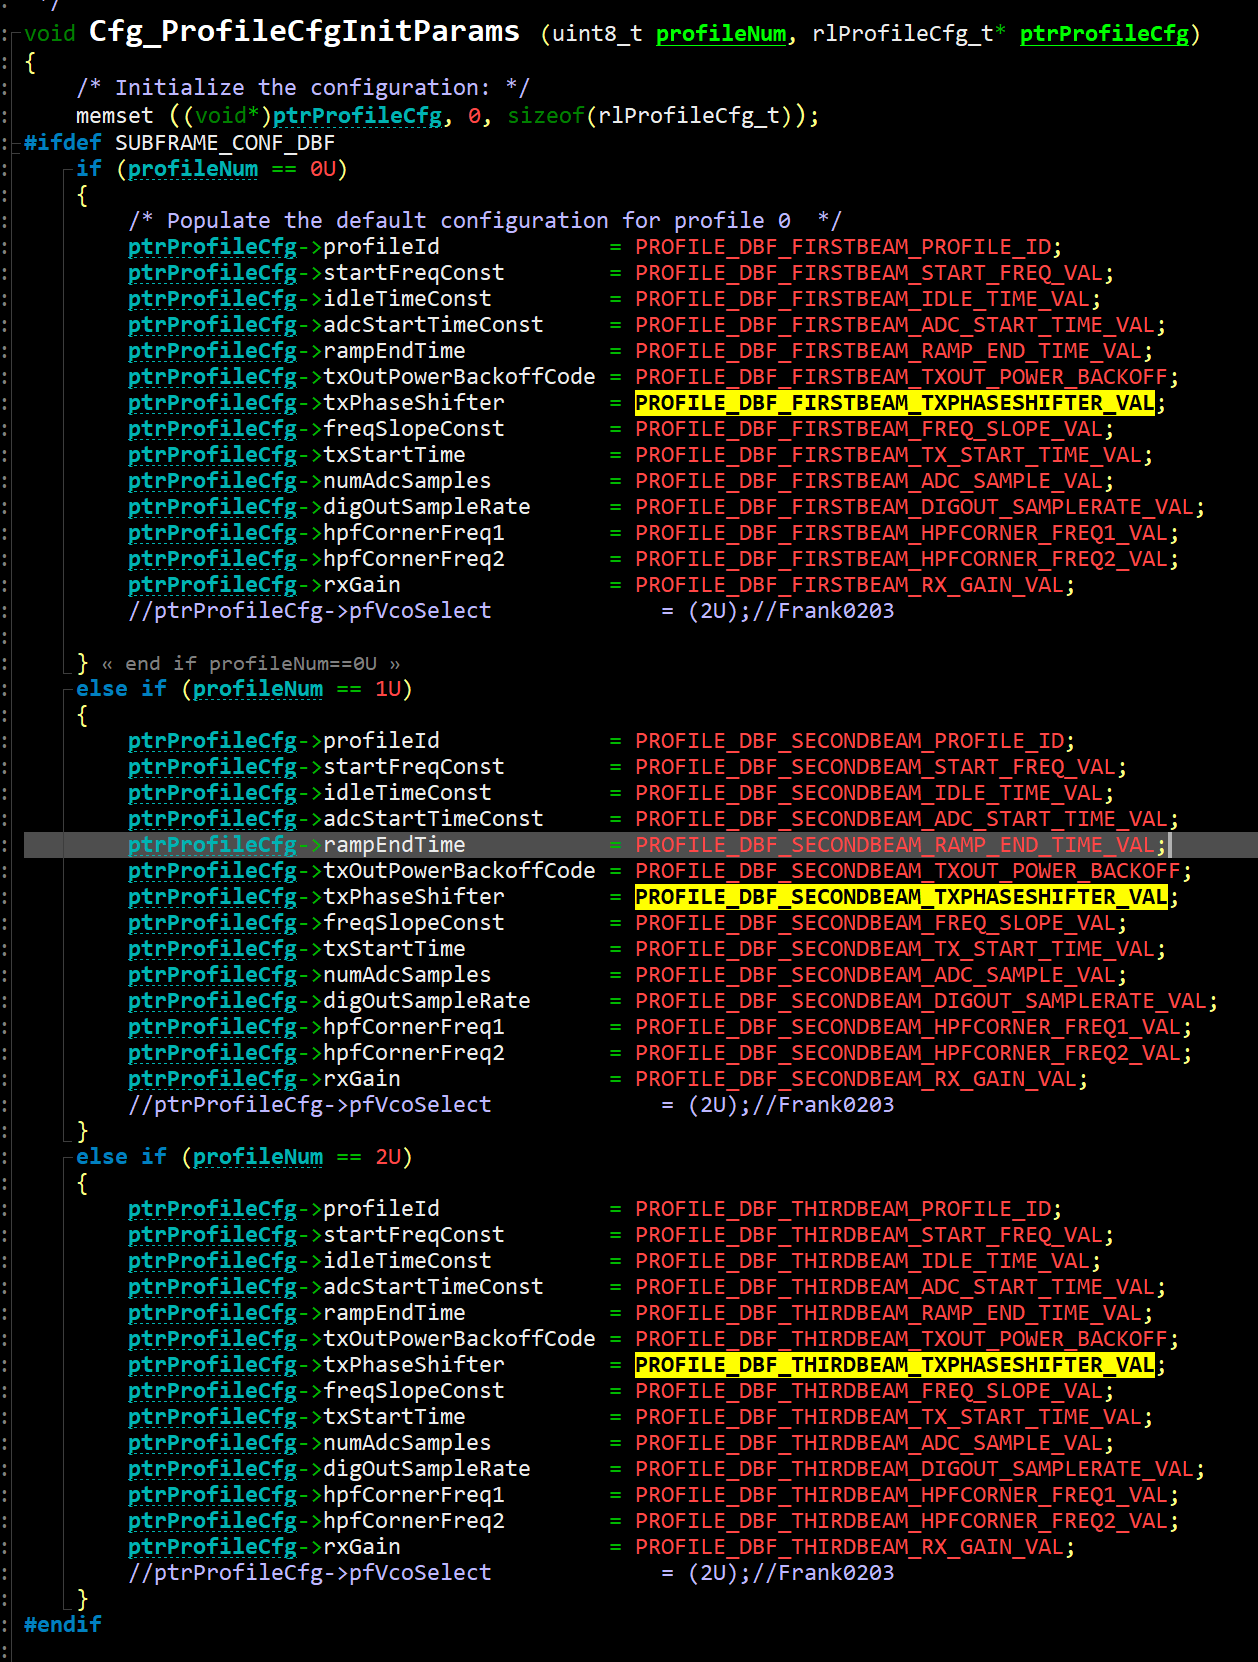Click the #endif directive
The image size is (1258, 1662).
click(62, 1625)
